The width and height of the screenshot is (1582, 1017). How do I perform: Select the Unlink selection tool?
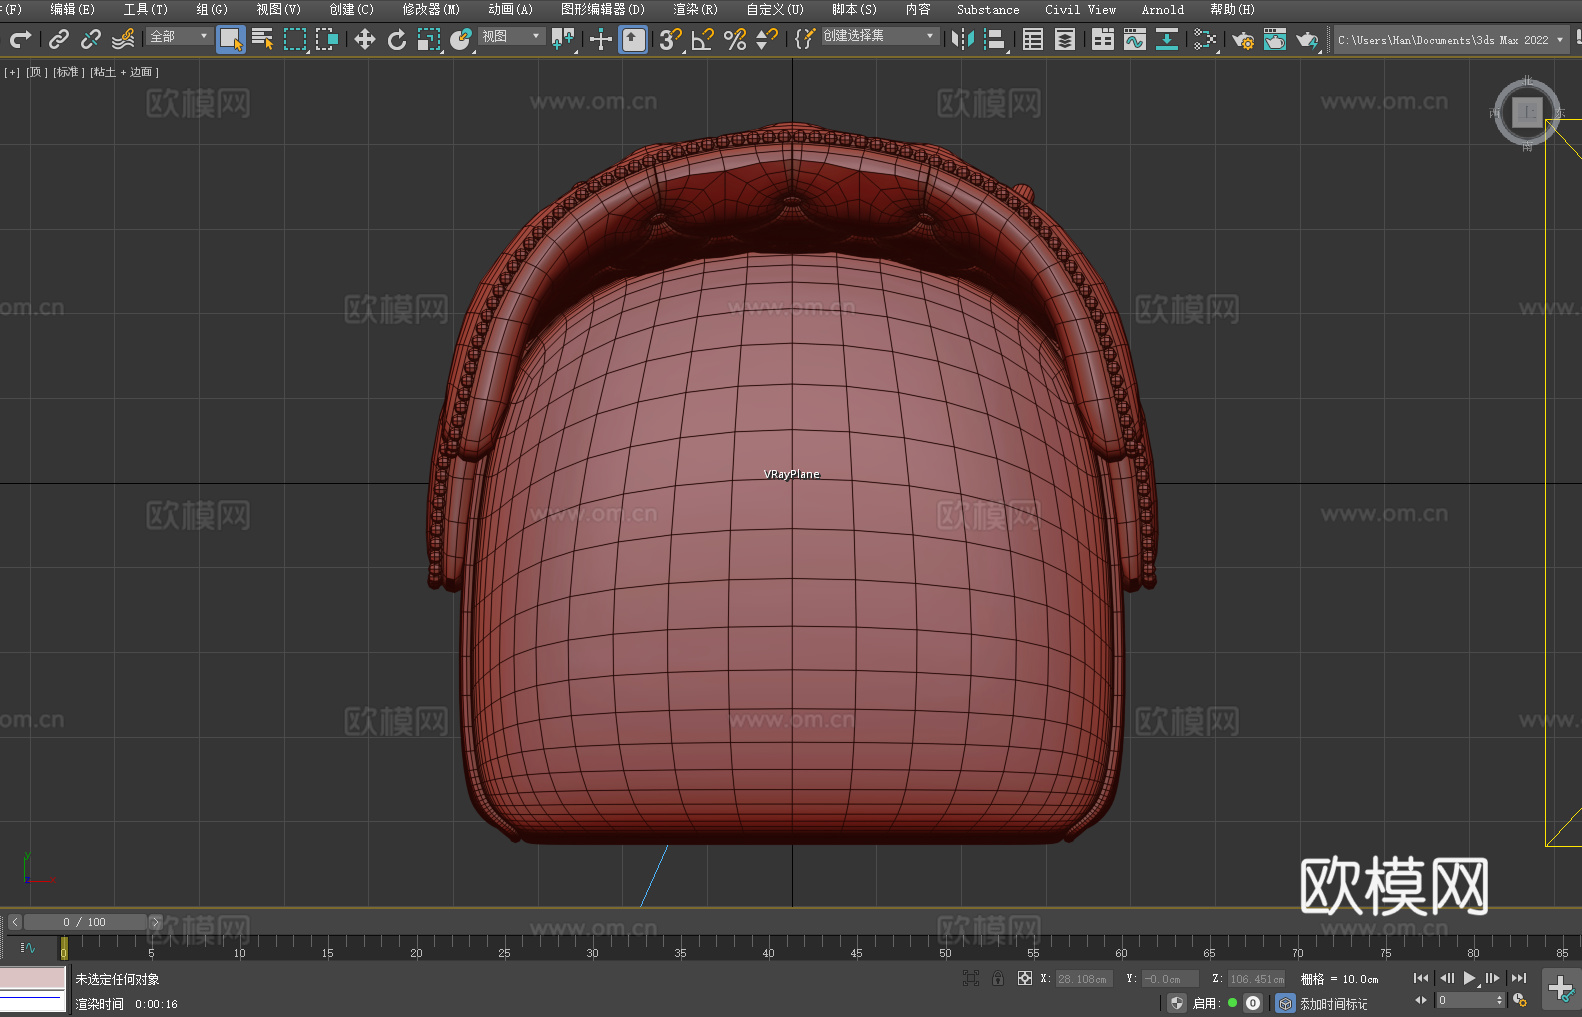[x=91, y=39]
